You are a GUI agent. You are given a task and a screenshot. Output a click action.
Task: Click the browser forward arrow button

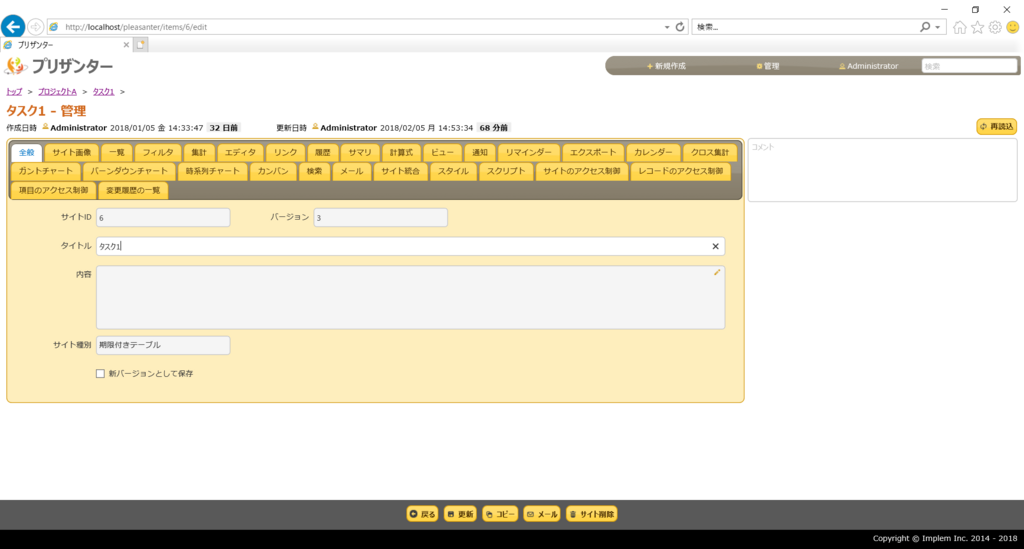pos(35,27)
